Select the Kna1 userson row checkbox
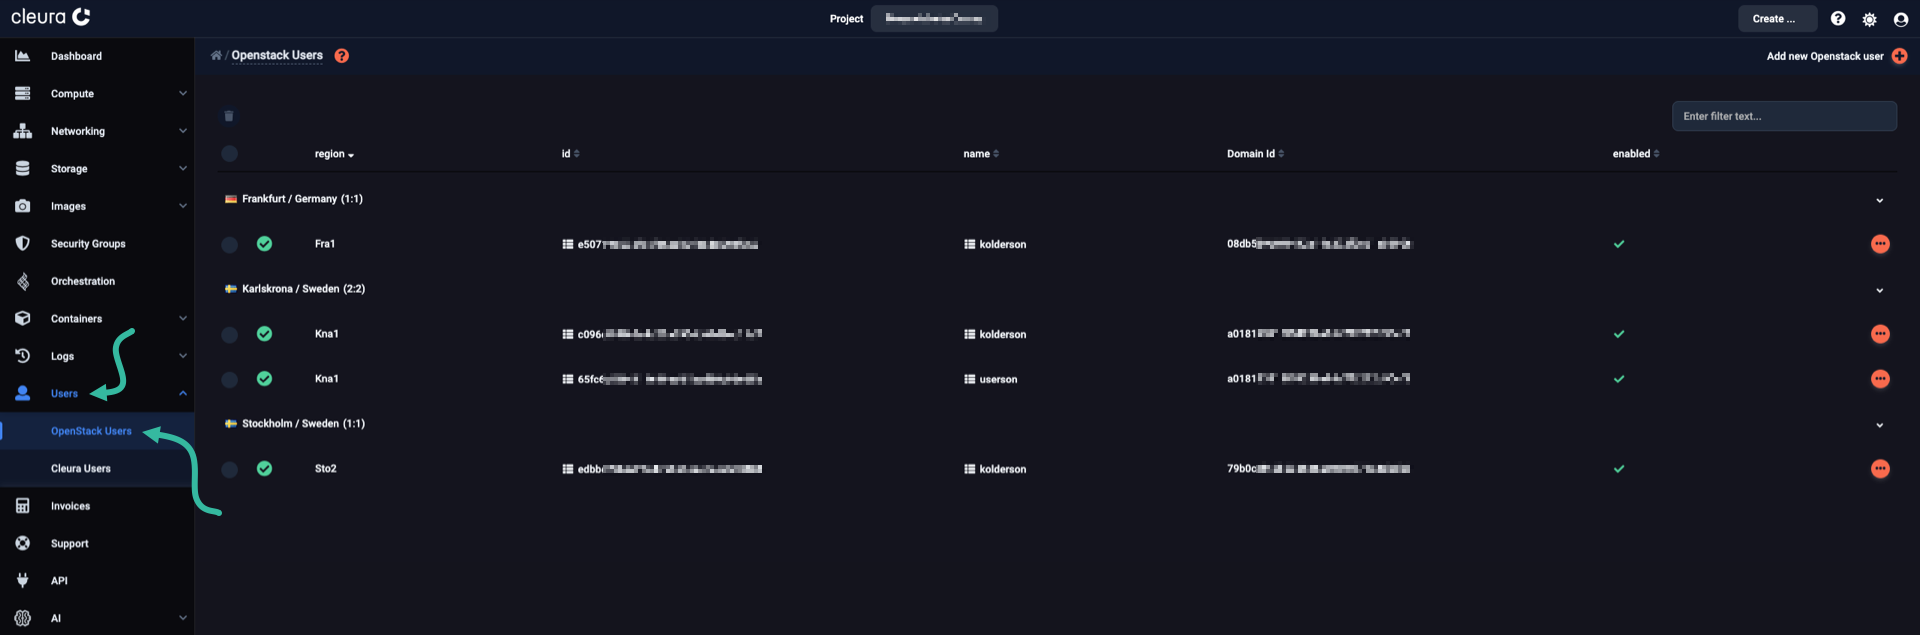Screen dimensions: 1920x635 point(229,379)
